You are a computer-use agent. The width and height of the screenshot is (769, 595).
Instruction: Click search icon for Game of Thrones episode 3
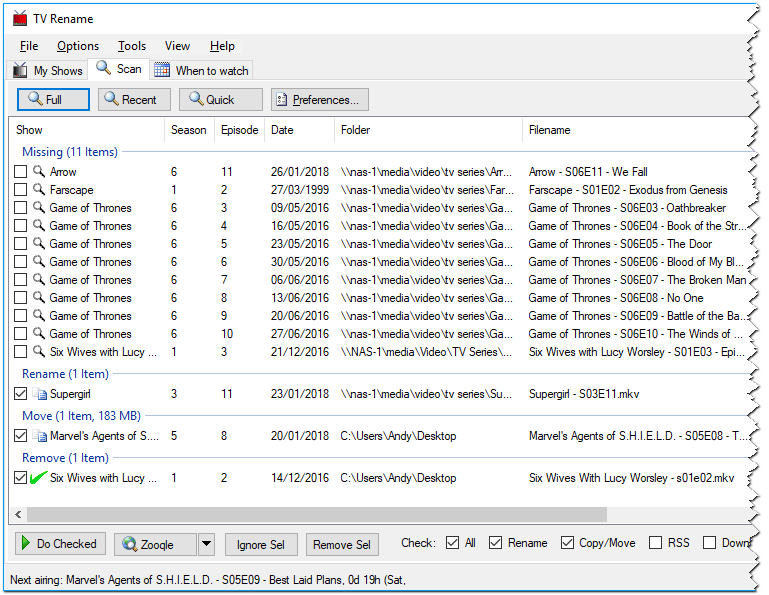pyautogui.click(x=39, y=207)
